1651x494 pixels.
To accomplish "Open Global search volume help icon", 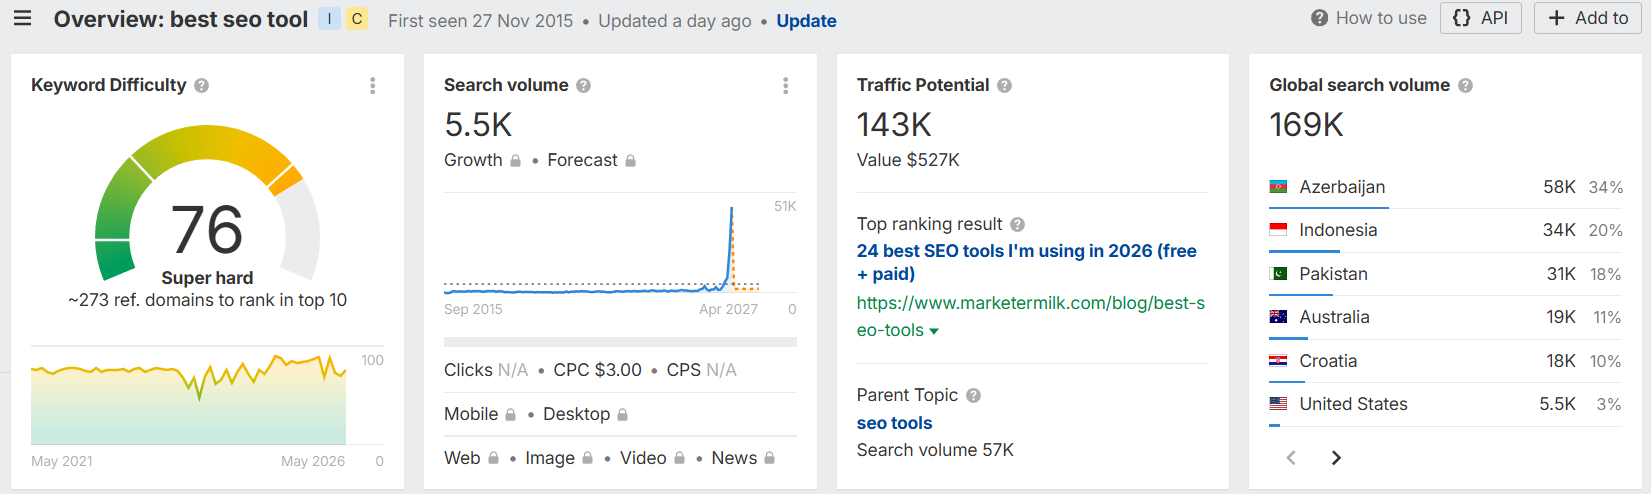I will [x=1465, y=86].
